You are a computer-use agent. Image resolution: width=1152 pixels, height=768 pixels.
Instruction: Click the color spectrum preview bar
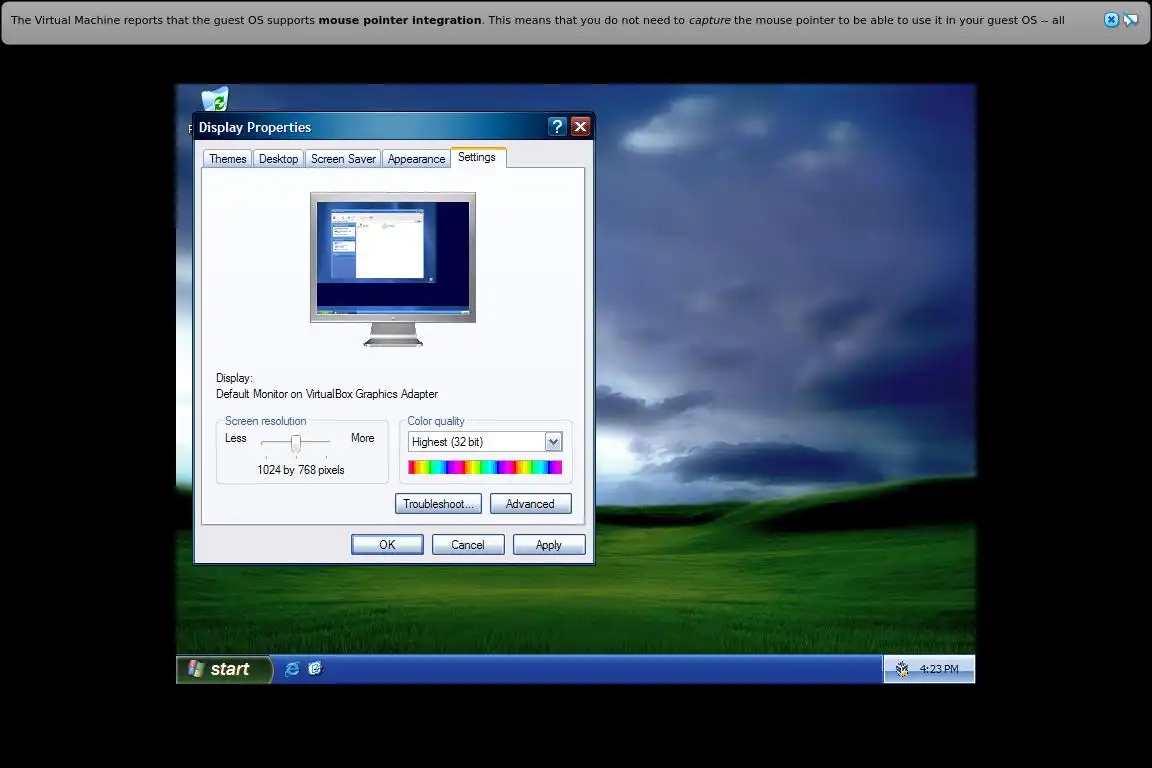click(x=485, y=467)
